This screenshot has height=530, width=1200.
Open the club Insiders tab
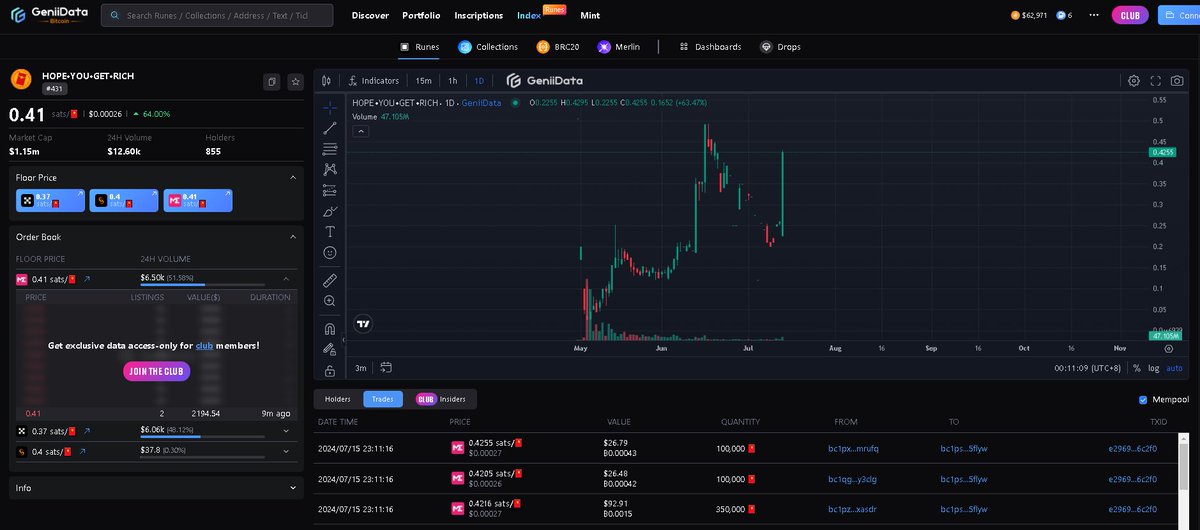(441, 399)
